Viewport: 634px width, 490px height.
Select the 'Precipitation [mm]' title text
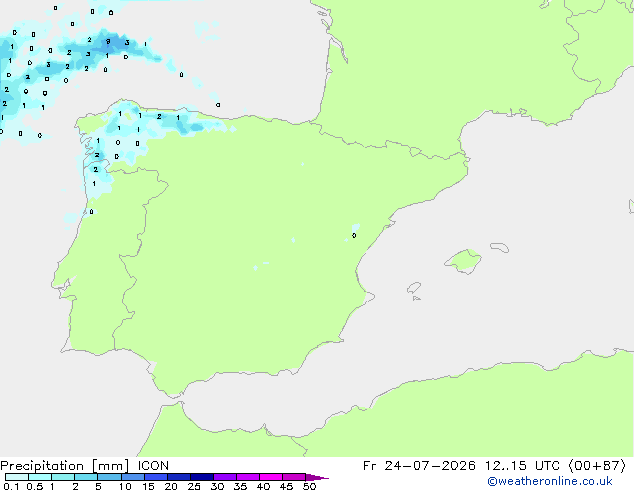pos(65,466)
